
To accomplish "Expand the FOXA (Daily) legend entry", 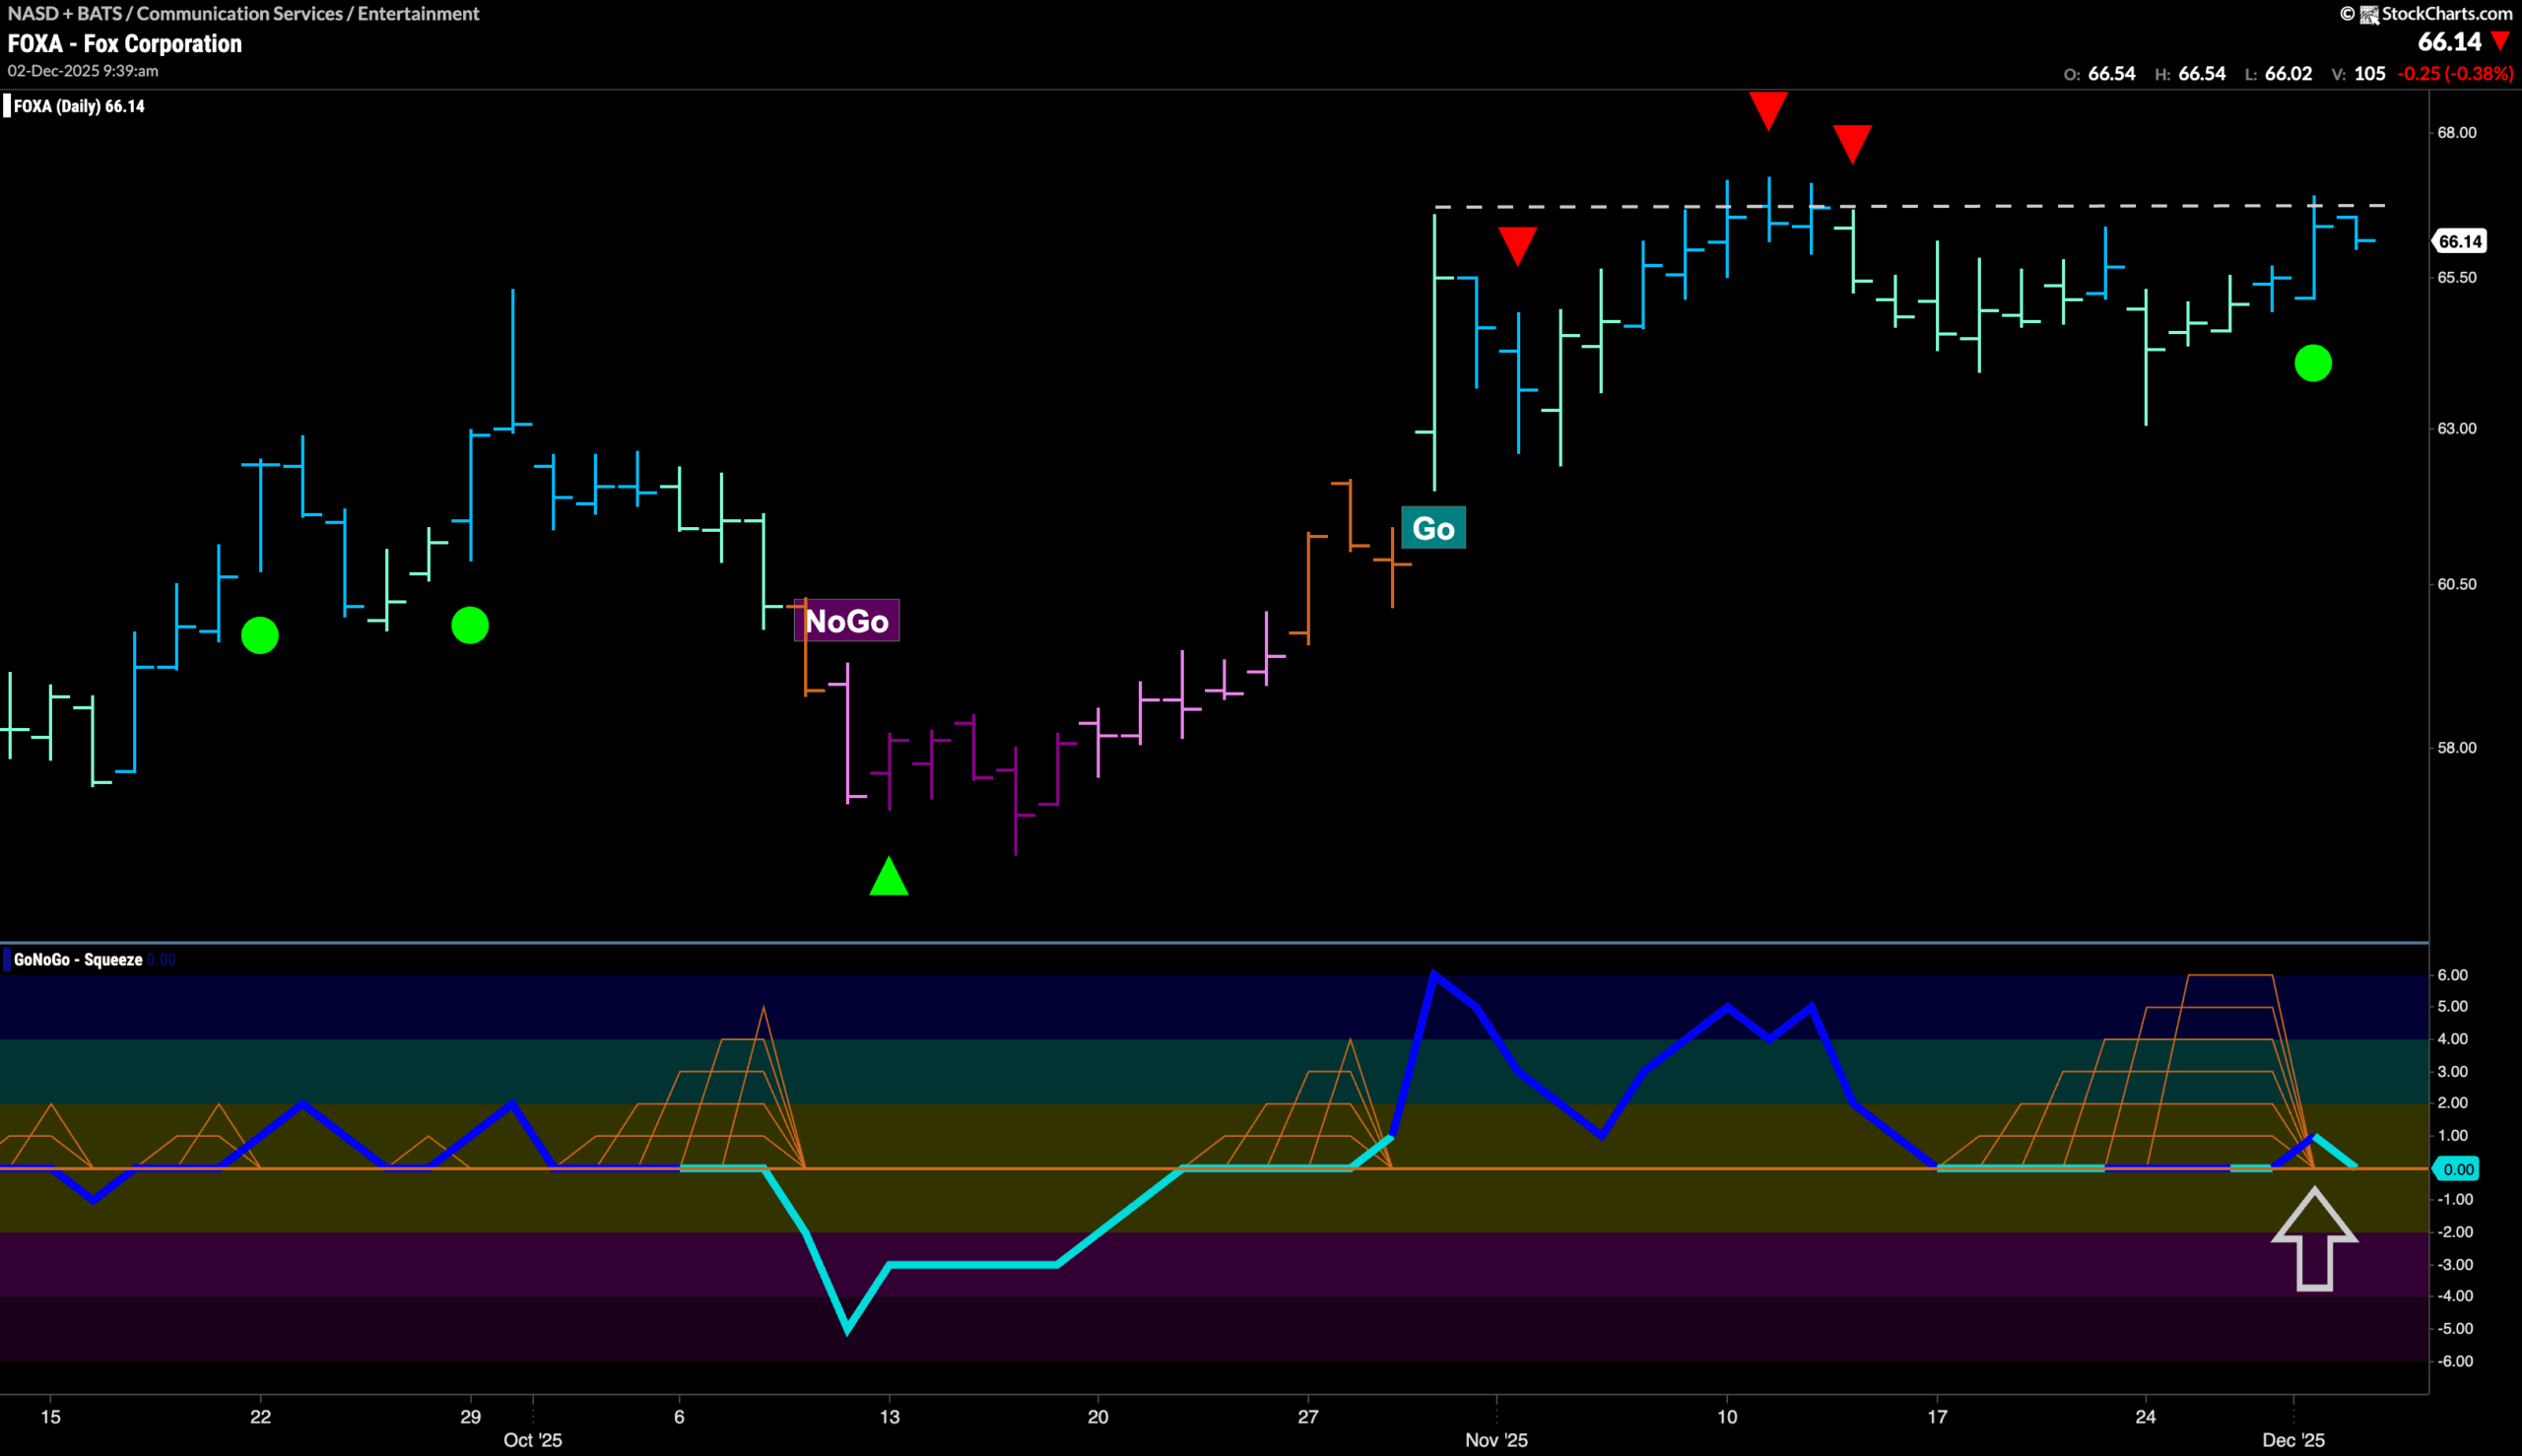I will (75, 105).
